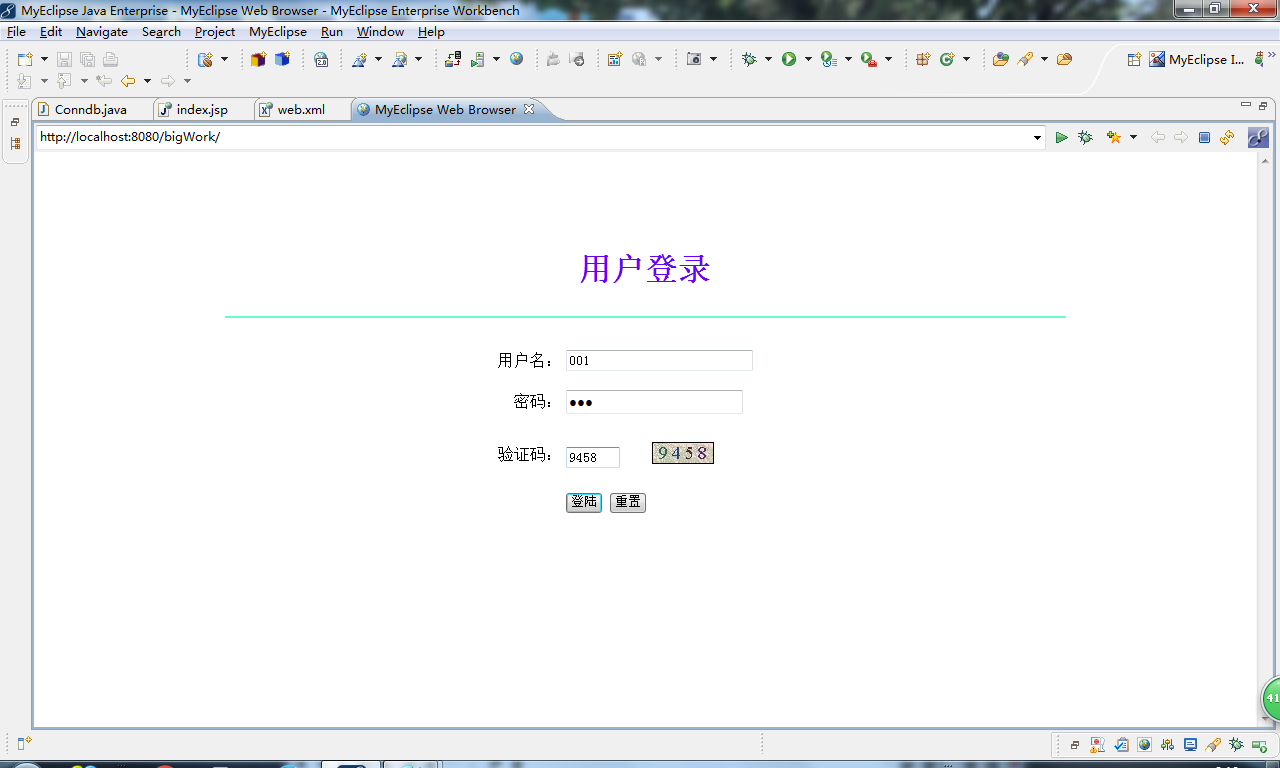The height and width of the screenshot is (768, 1280).
Task: Click the Print toolbar icon
Action: [110, 60]
